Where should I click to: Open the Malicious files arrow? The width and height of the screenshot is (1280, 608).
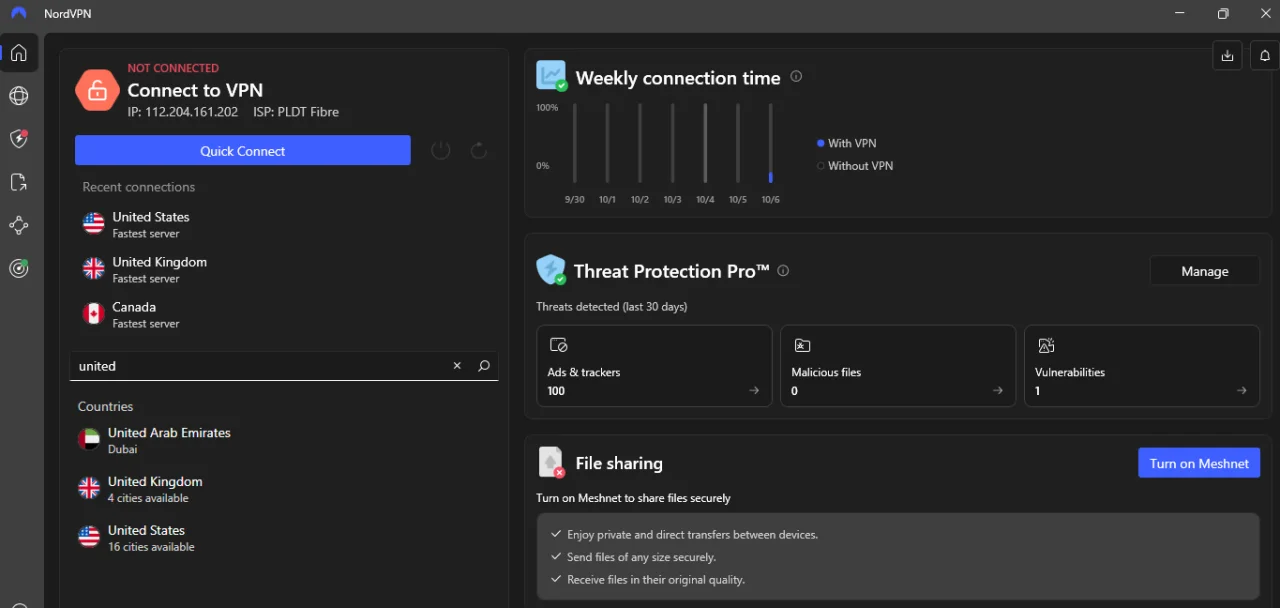997,391
